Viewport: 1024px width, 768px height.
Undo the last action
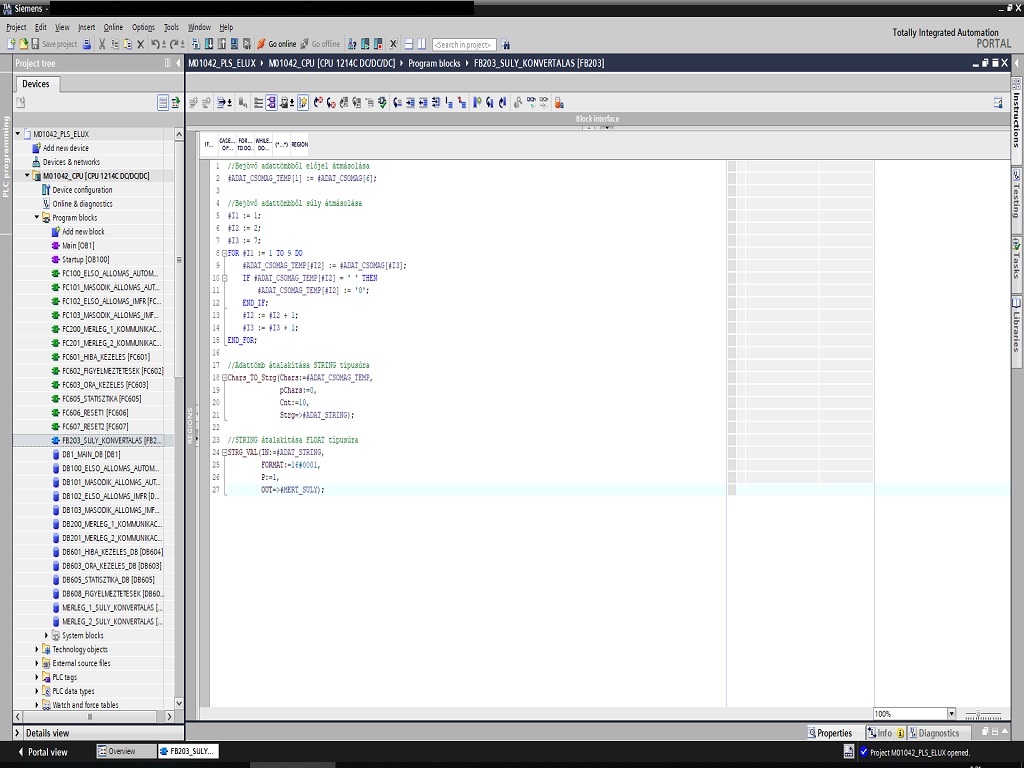click(x=155, y=44)
